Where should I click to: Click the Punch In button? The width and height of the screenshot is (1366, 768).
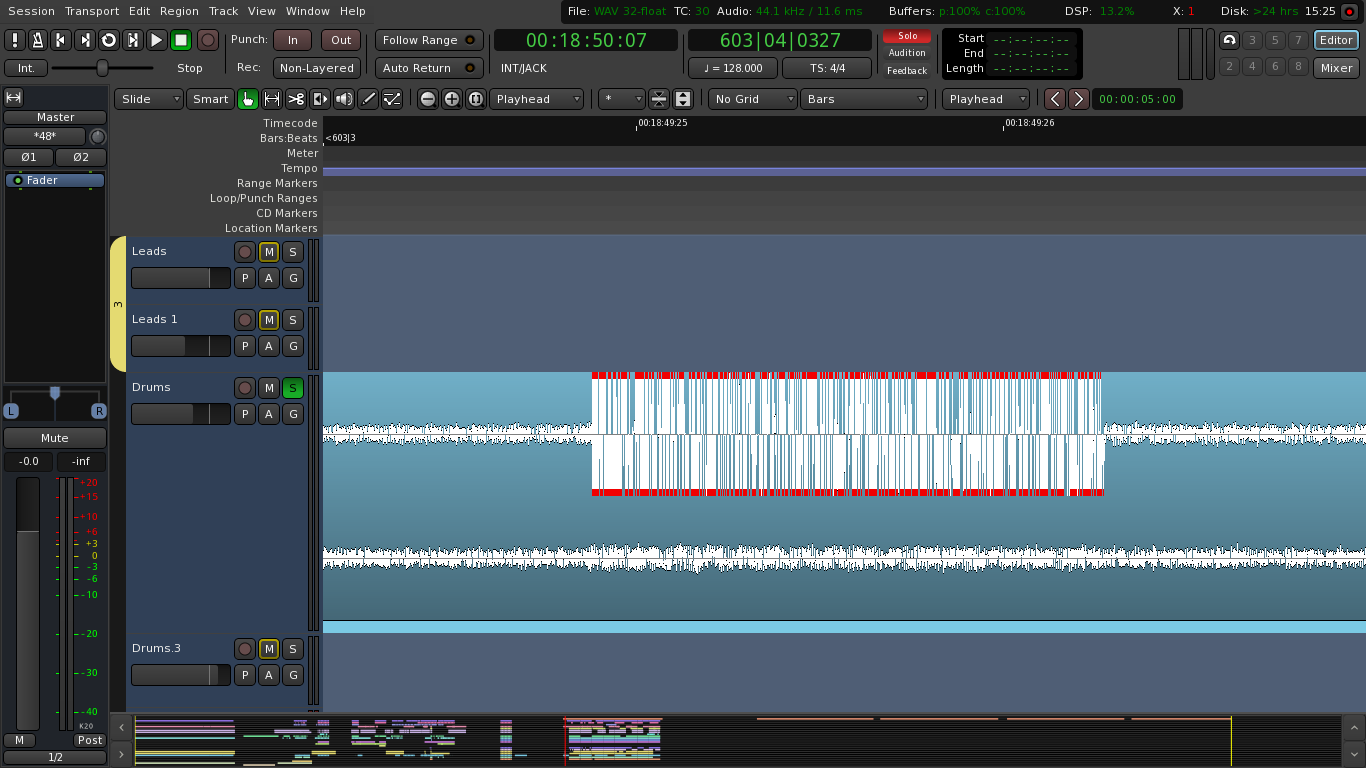pos(292,40)
